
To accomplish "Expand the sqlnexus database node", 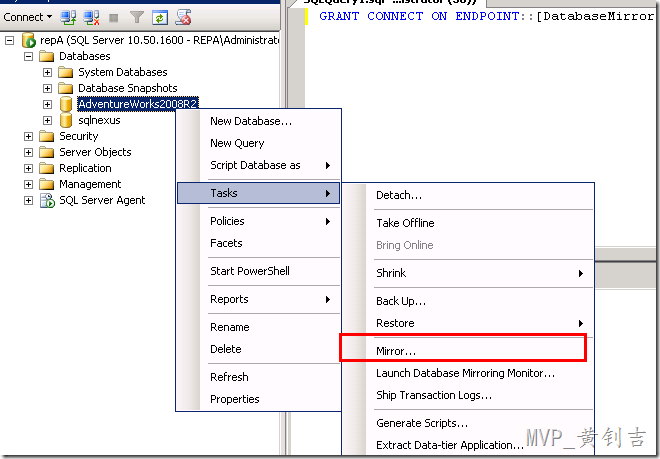I will 48,120.
